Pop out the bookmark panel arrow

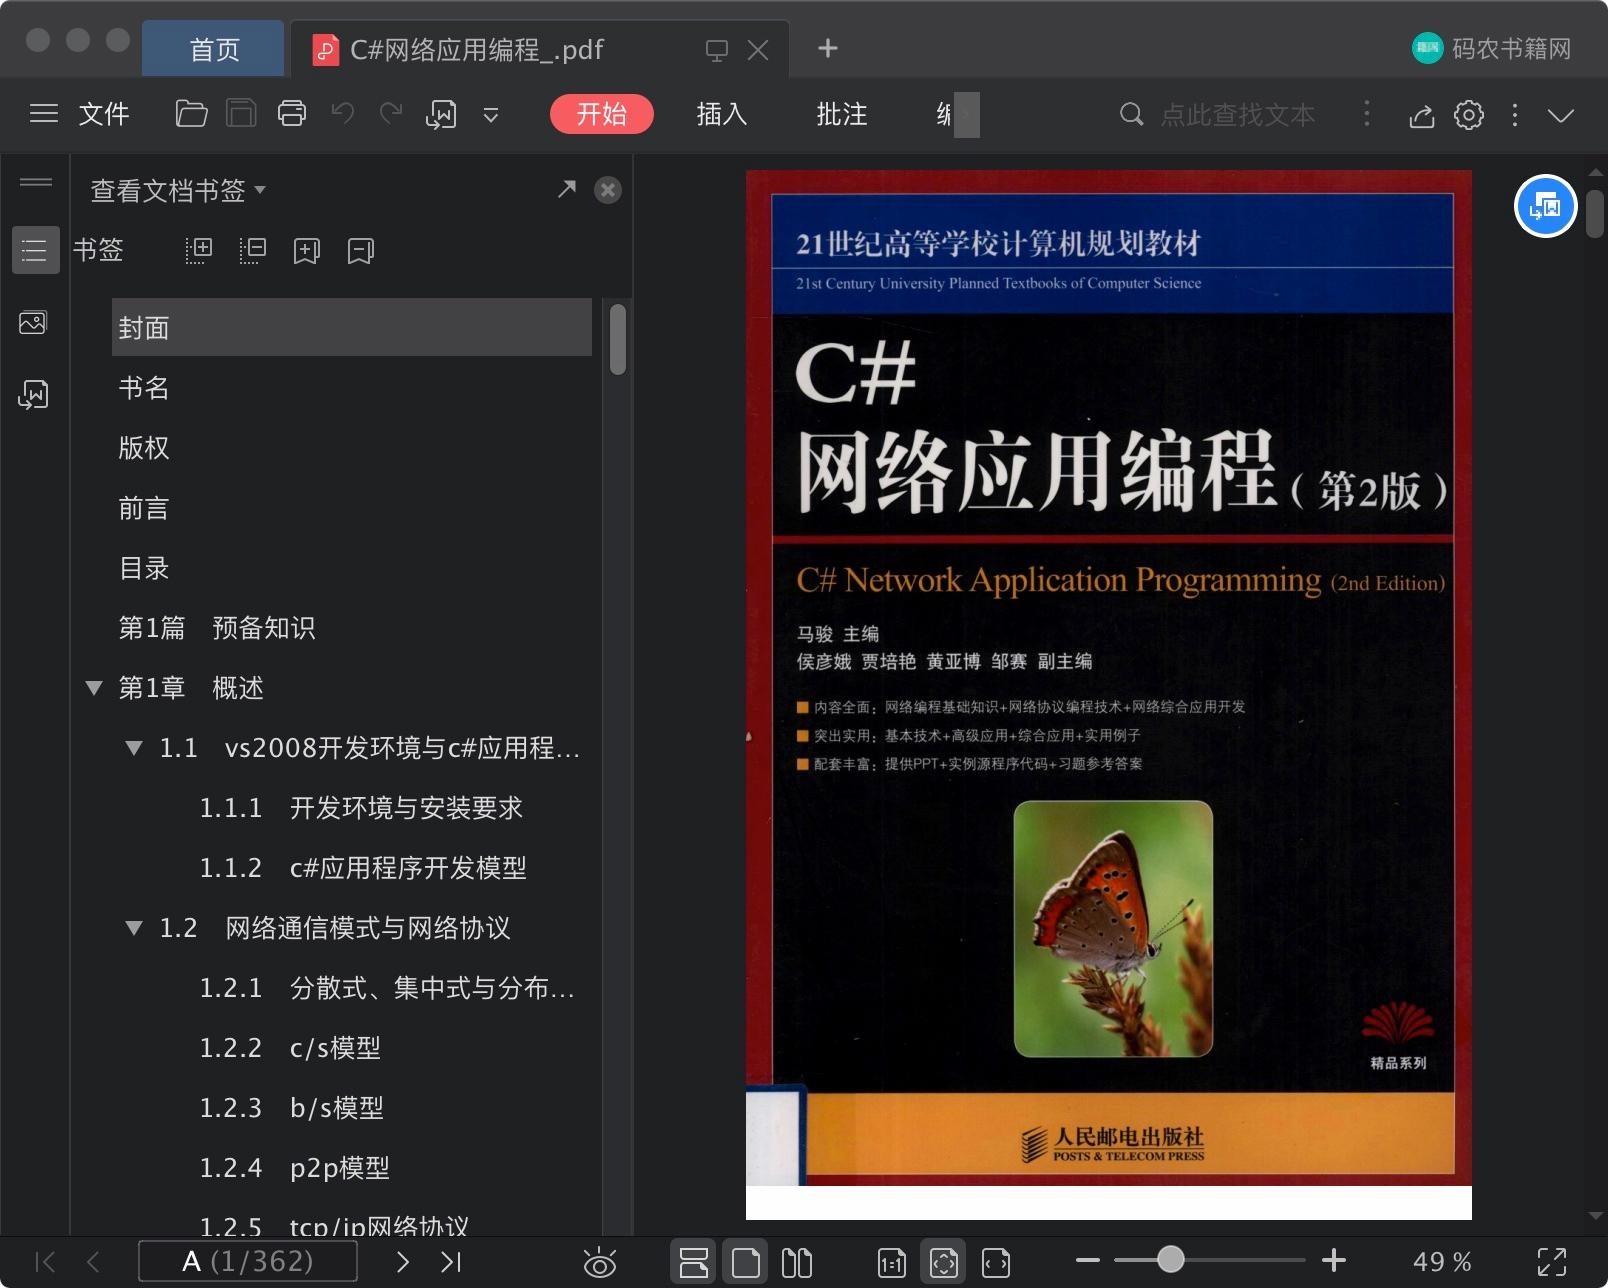[x=567, y=189]
